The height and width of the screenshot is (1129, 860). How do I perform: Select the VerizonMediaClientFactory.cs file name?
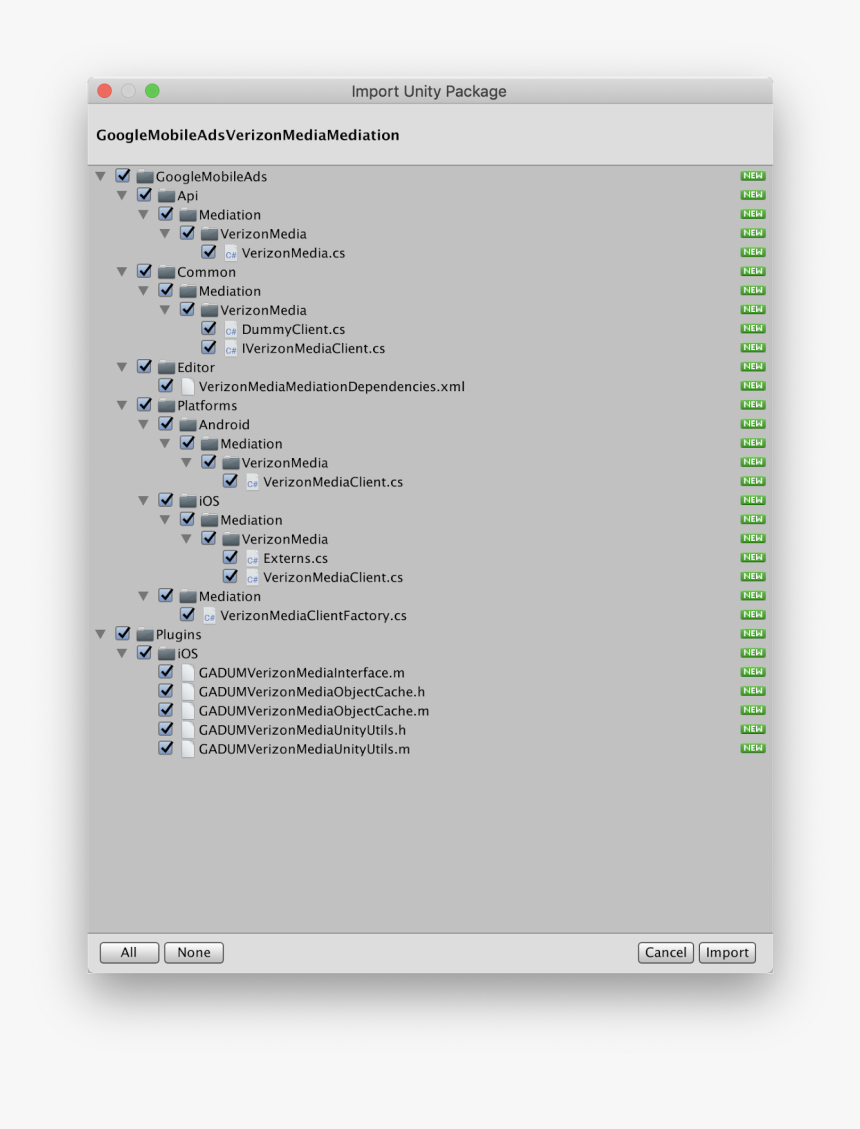313,616
